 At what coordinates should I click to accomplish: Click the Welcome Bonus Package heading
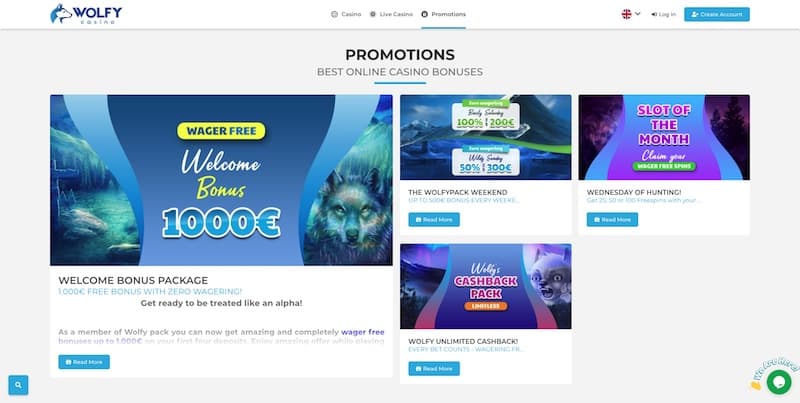click(x=133, y=280)
